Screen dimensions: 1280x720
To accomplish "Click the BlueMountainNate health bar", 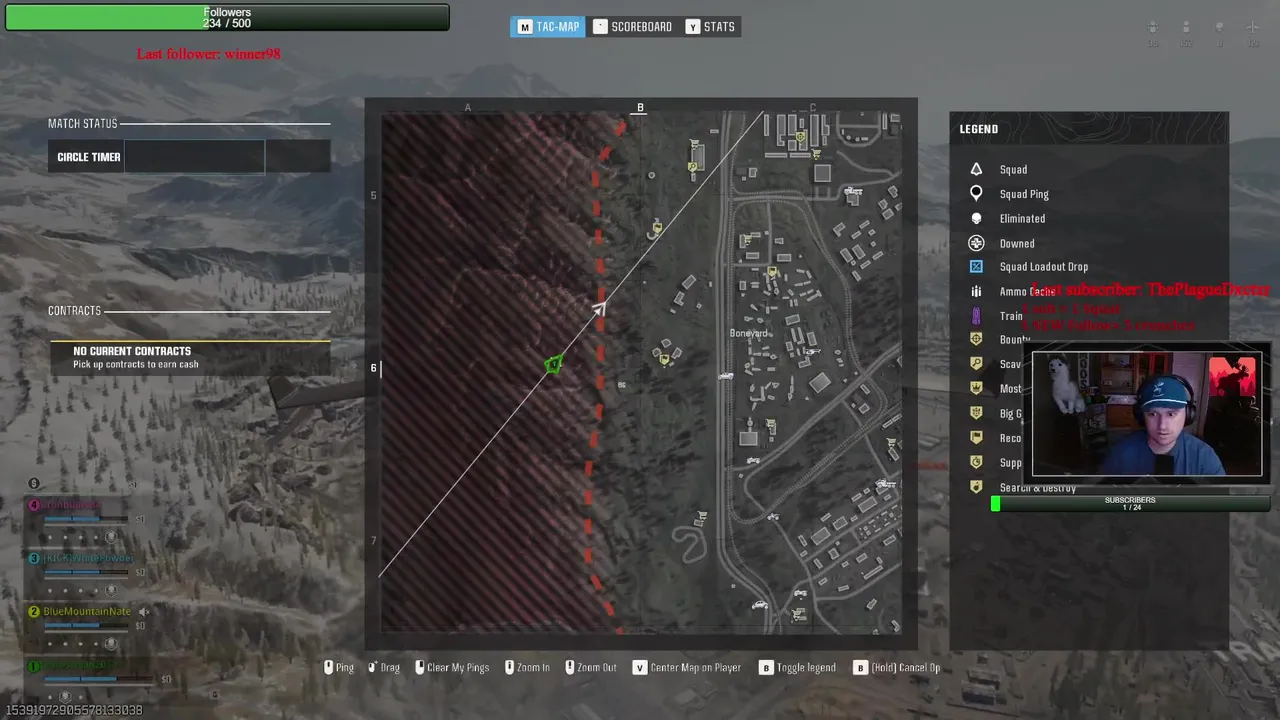I will point(86,626).
